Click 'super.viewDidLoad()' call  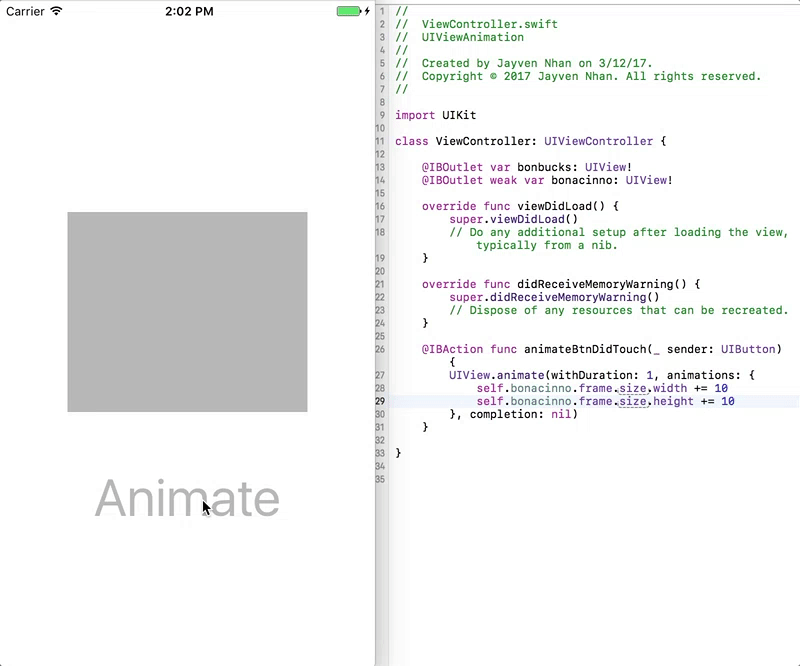pyautogui.click(x=513, y=219)
